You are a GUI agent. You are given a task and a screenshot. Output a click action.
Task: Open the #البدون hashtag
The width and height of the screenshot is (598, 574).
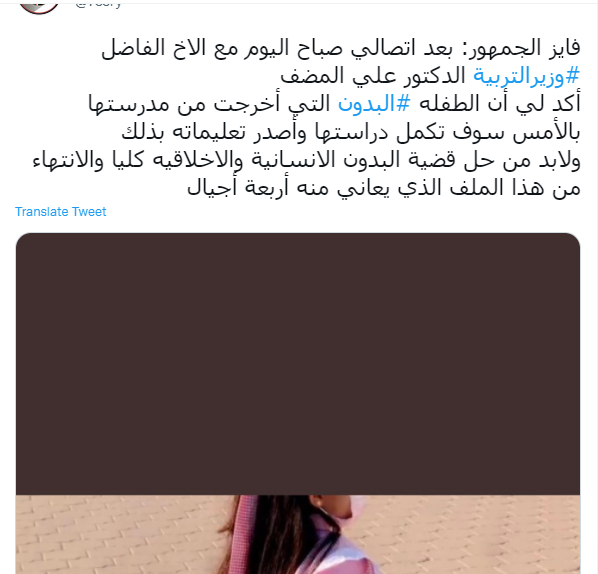[374, 103]
